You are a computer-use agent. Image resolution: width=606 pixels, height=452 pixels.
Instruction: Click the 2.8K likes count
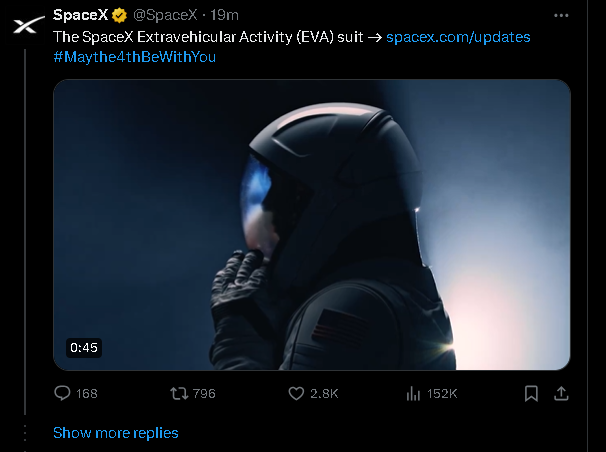tap(324, 394)
